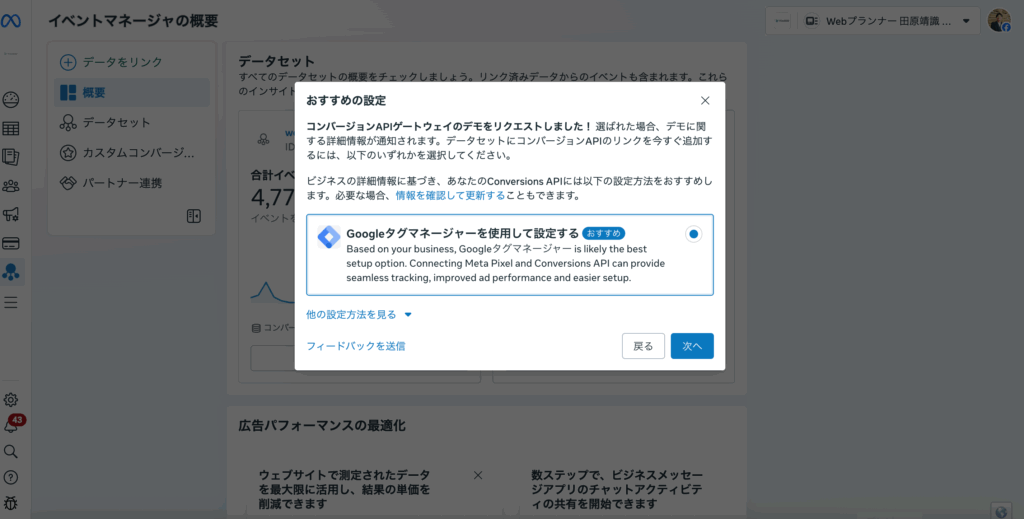Viewport: 1024px width, 519px height.
Task: Click the audiences people icon in sidebar
Action: pos(11,185)
